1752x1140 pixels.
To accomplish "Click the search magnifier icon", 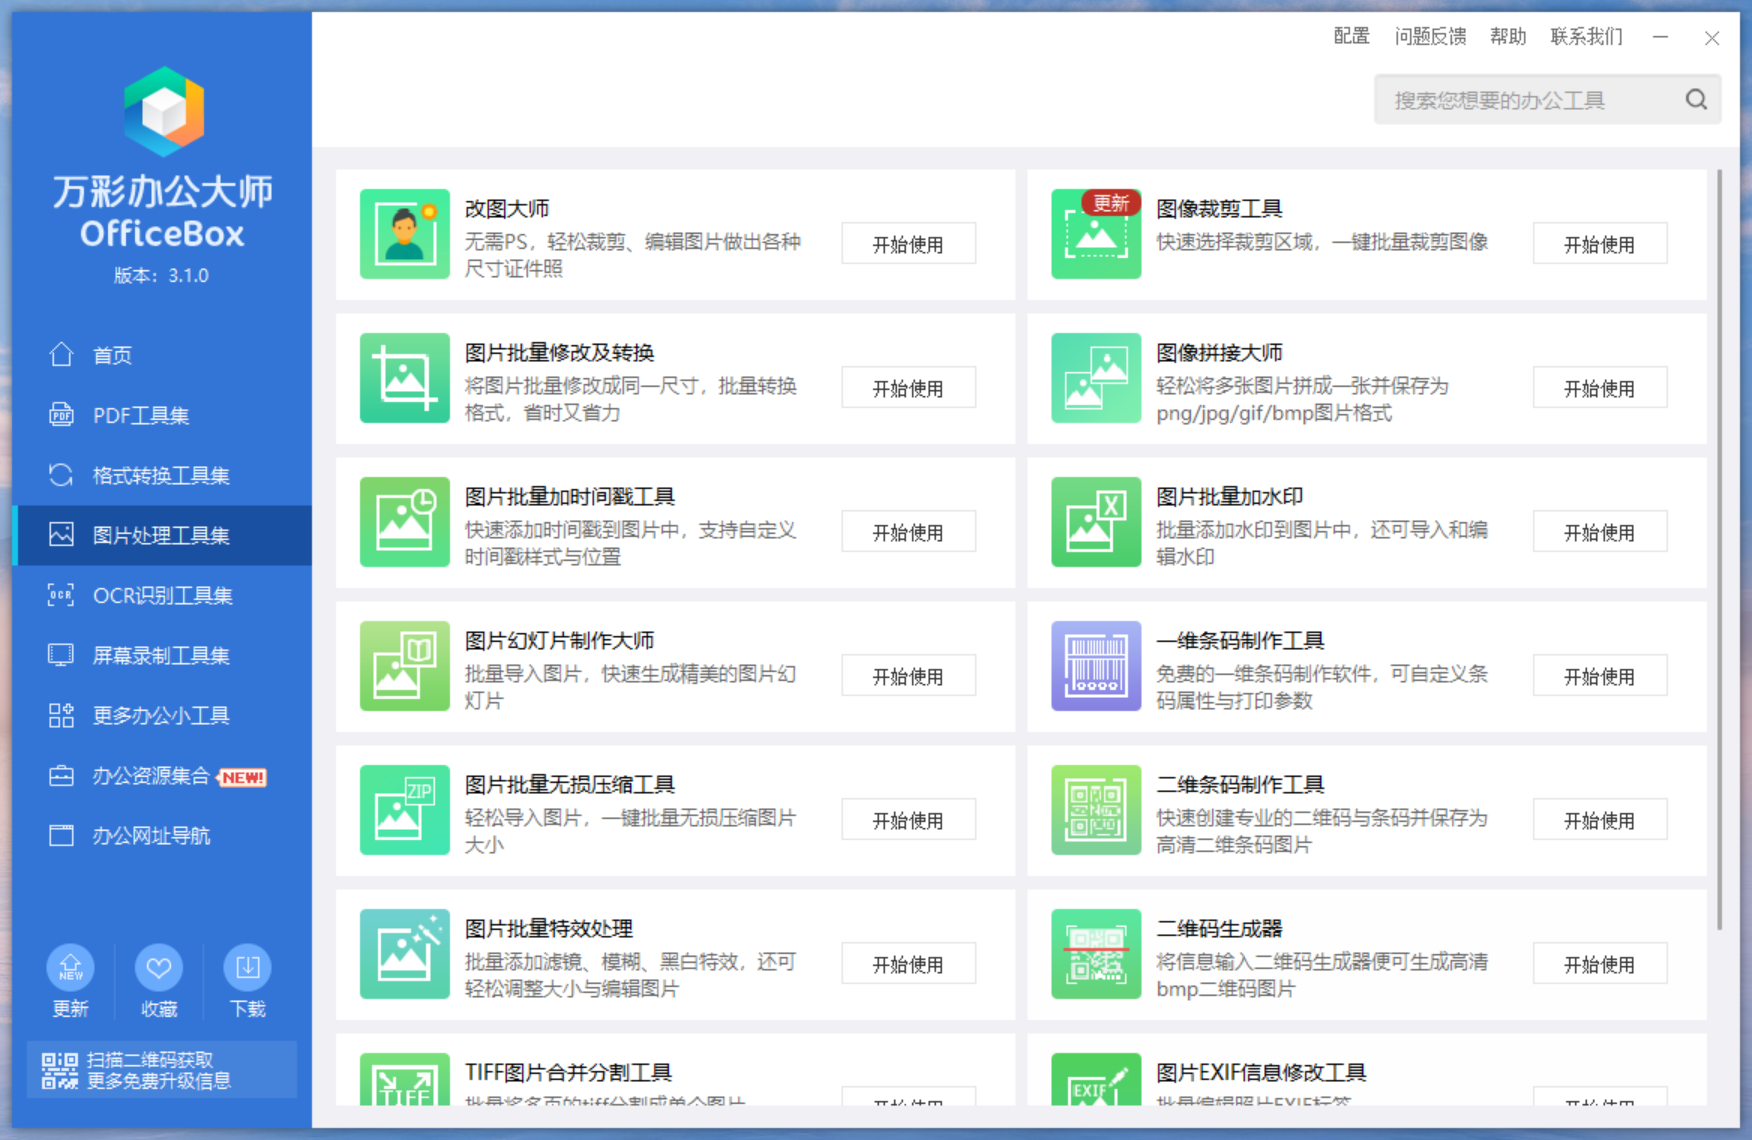I will click(1696, 99).
